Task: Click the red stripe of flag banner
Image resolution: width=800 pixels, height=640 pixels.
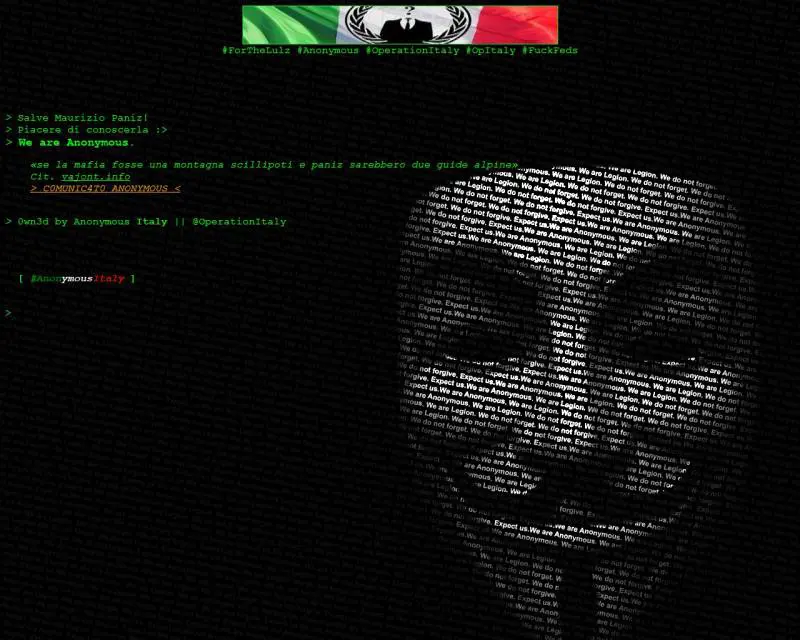Action: [519, 25]
